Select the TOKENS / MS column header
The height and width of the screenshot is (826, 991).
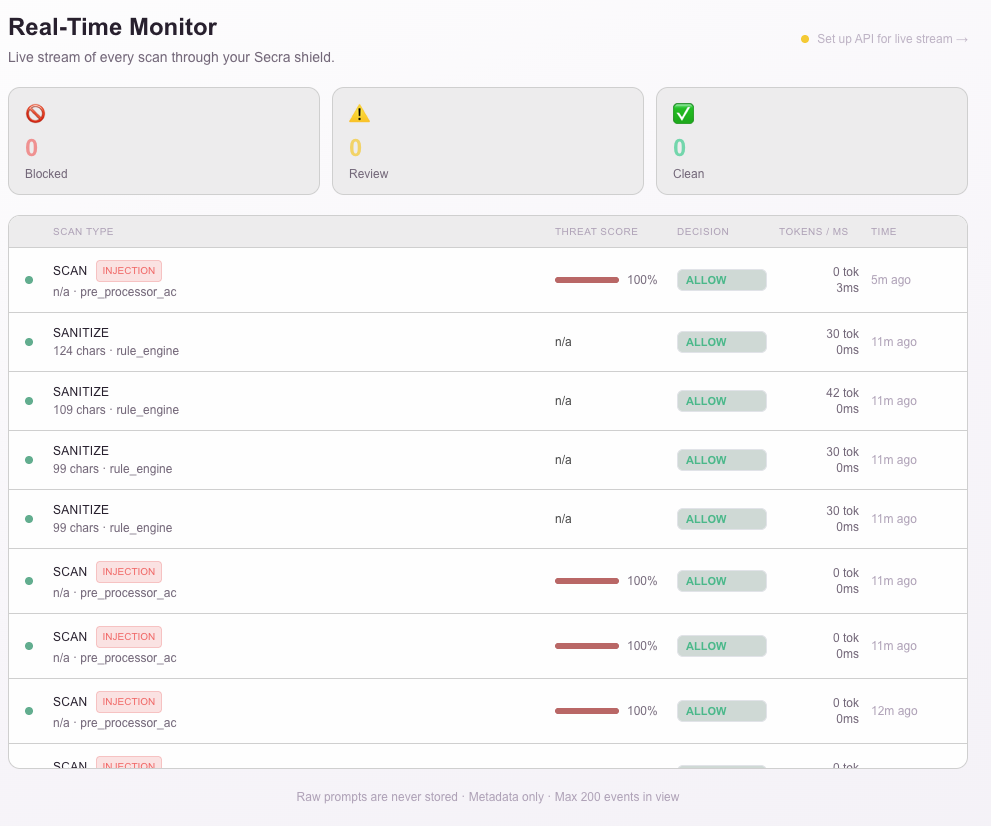click(813, 231)
